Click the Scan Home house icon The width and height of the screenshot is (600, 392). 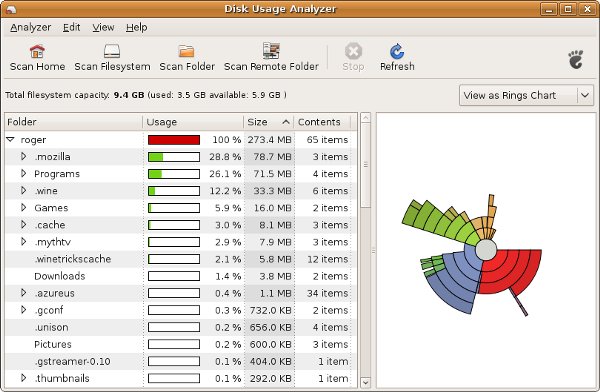pos(37,51)
